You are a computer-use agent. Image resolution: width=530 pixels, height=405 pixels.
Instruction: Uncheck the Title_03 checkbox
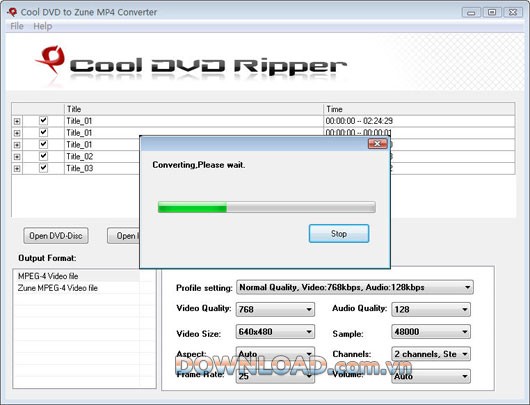point(43,168)
